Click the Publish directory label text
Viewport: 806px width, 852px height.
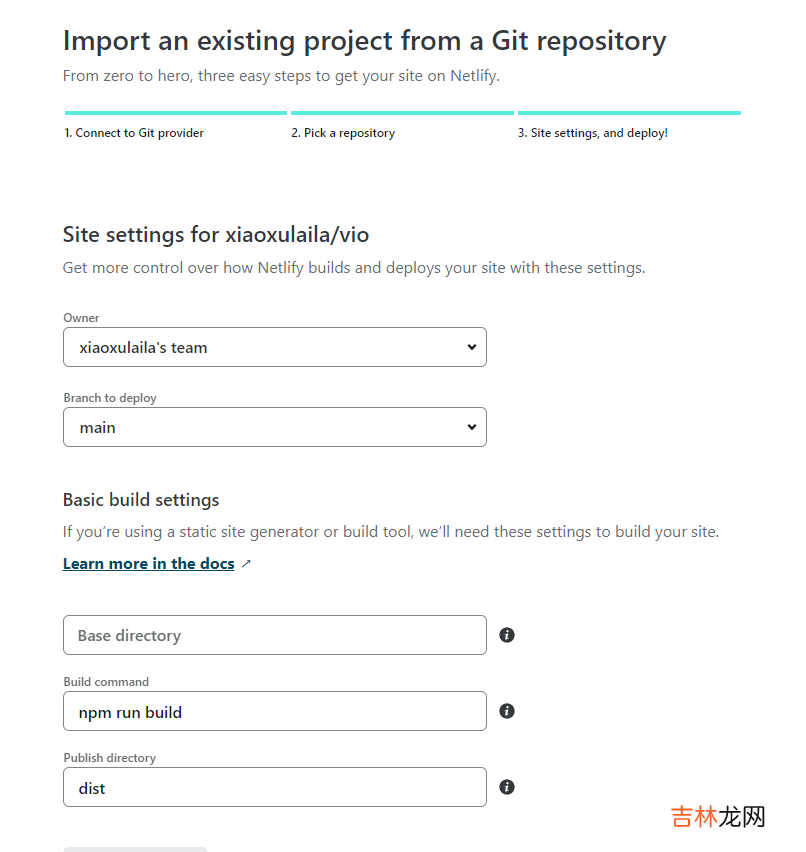pyautogui.click(x=110, y=758)
